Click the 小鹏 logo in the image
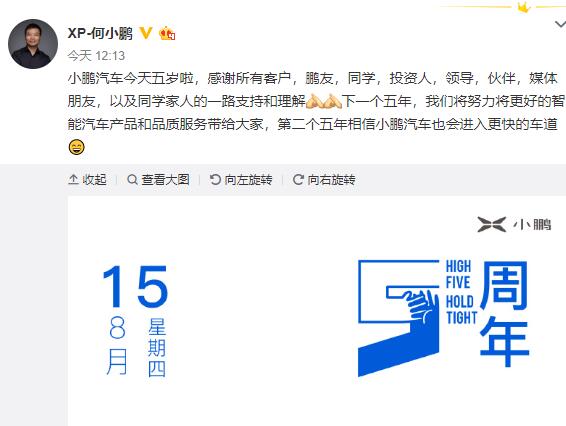Image resolution: width=566 pixels, height=426 pixels. click(514, 225)
